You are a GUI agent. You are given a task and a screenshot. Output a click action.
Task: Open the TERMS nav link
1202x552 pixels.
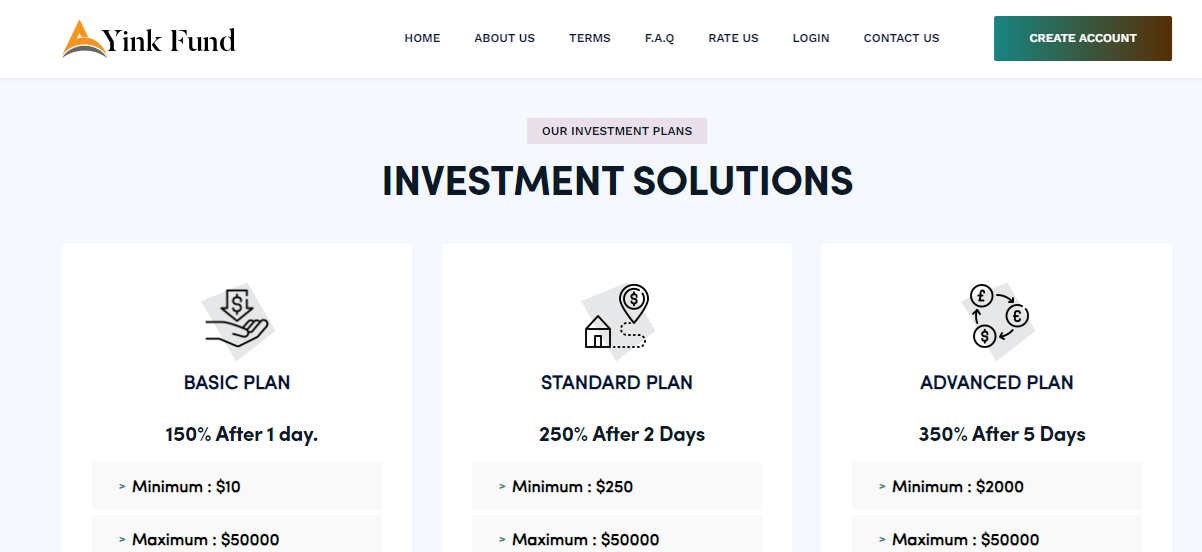(x=590, y=38)
